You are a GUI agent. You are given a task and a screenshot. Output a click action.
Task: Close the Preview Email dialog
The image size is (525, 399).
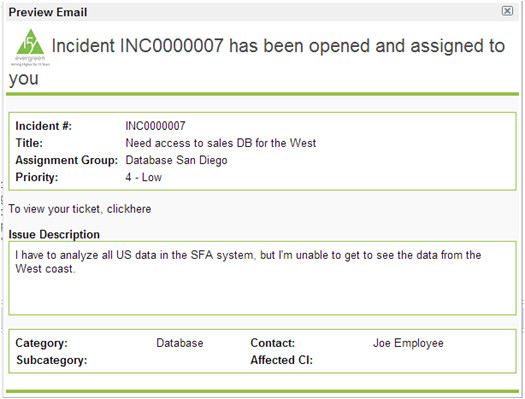507,11
